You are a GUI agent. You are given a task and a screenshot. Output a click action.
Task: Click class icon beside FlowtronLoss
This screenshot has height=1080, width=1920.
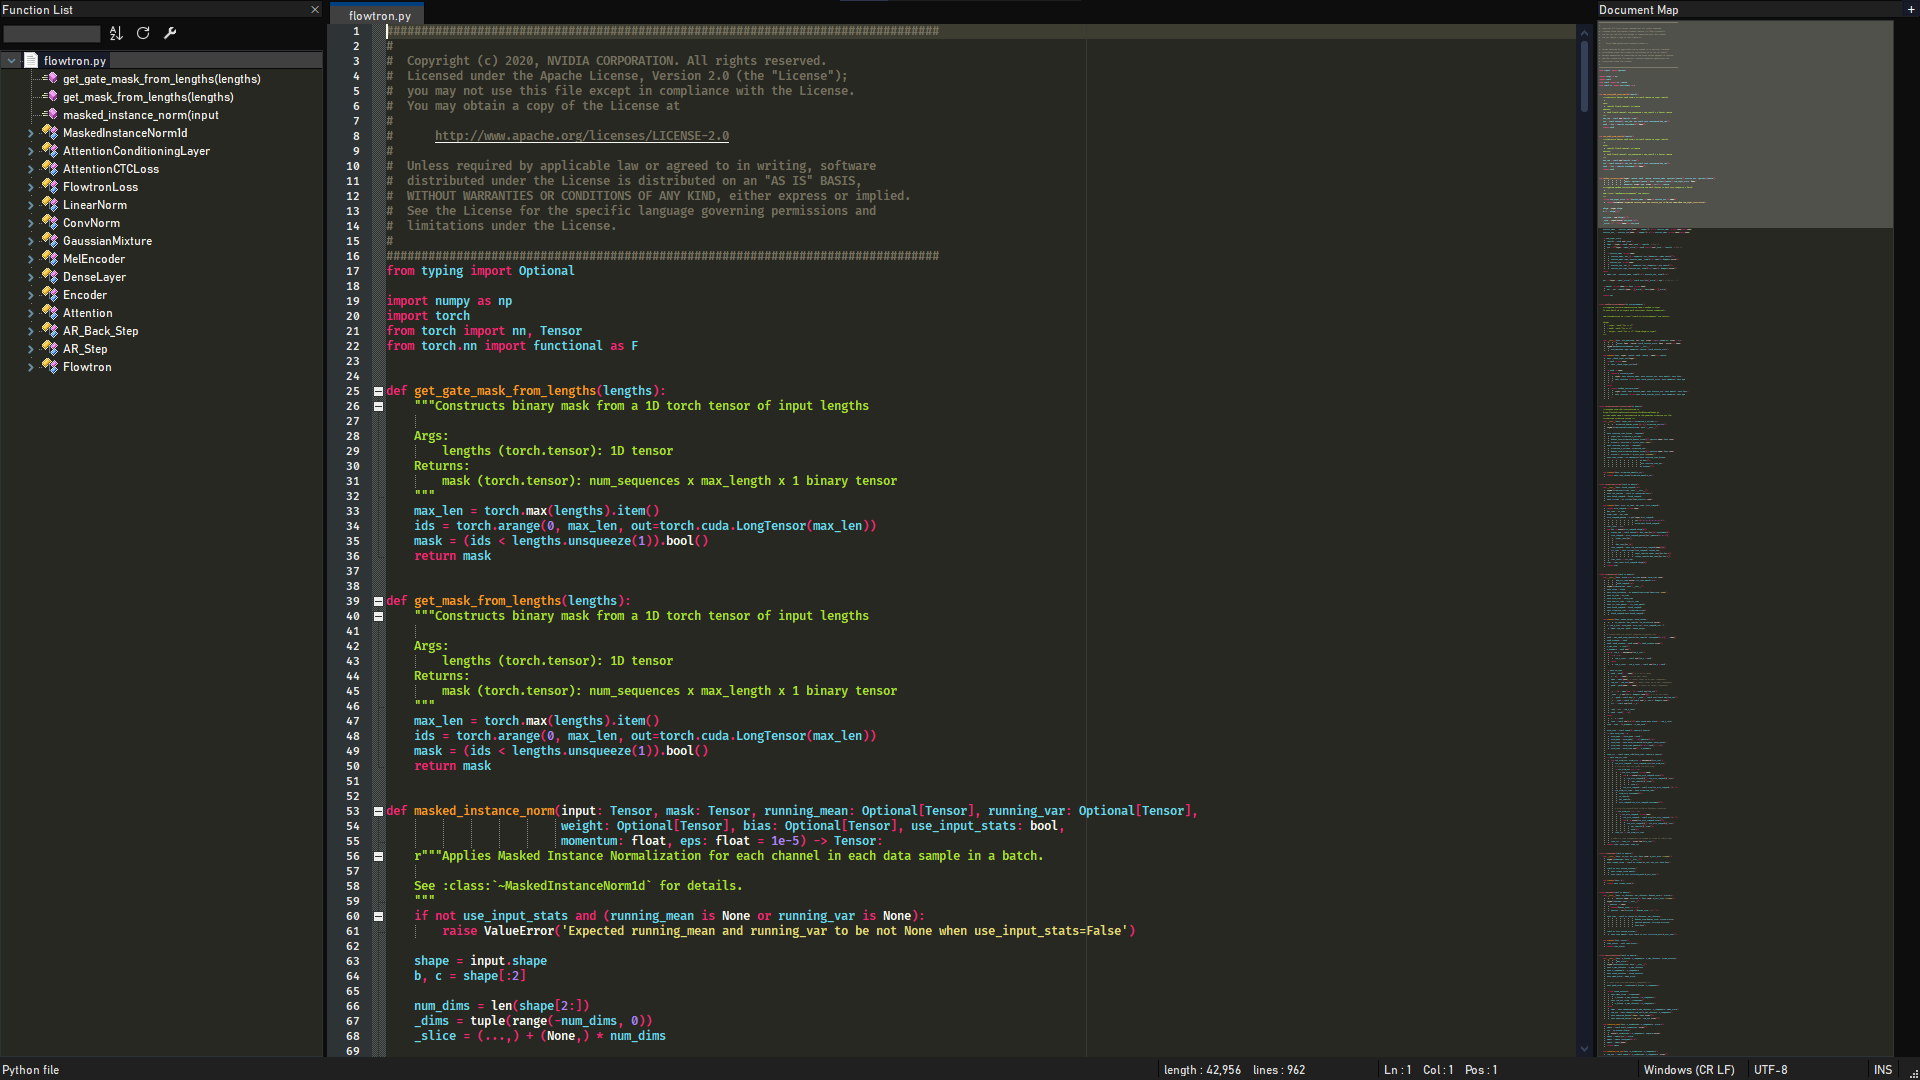point(50,187)
